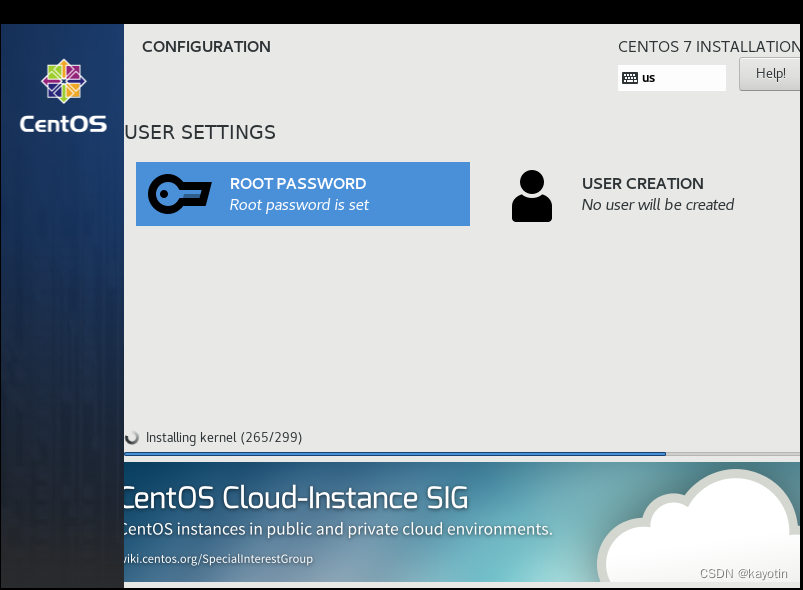Click the installation progress bar

tap(463, 454)
